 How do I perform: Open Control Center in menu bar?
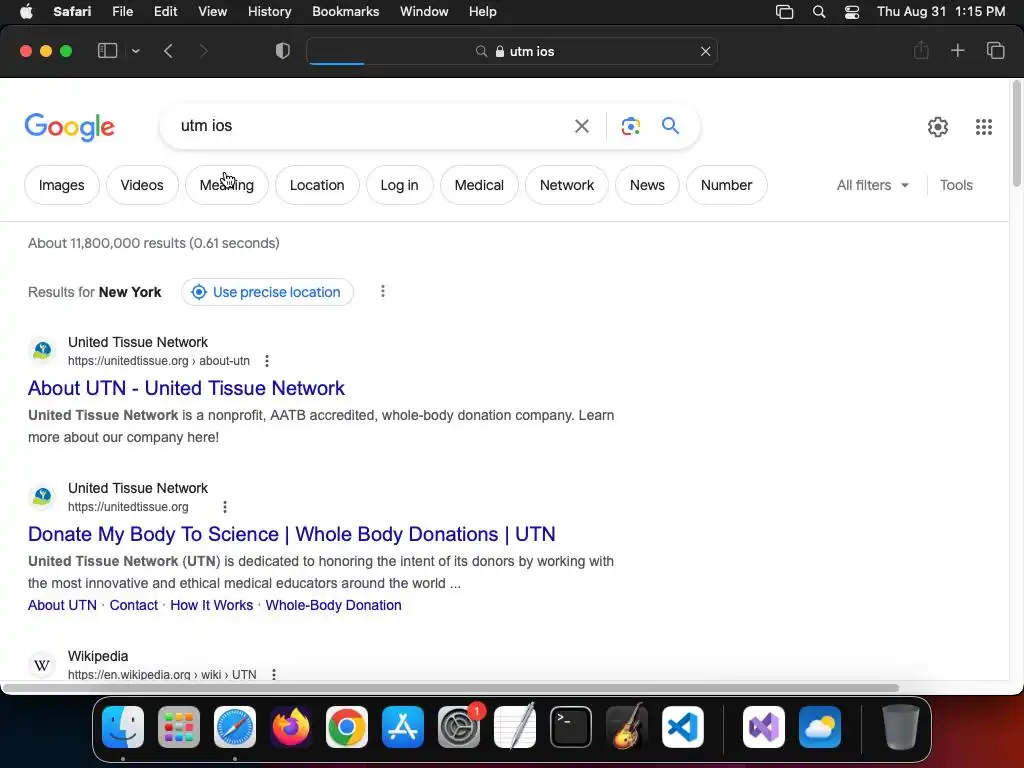point(852,12)
